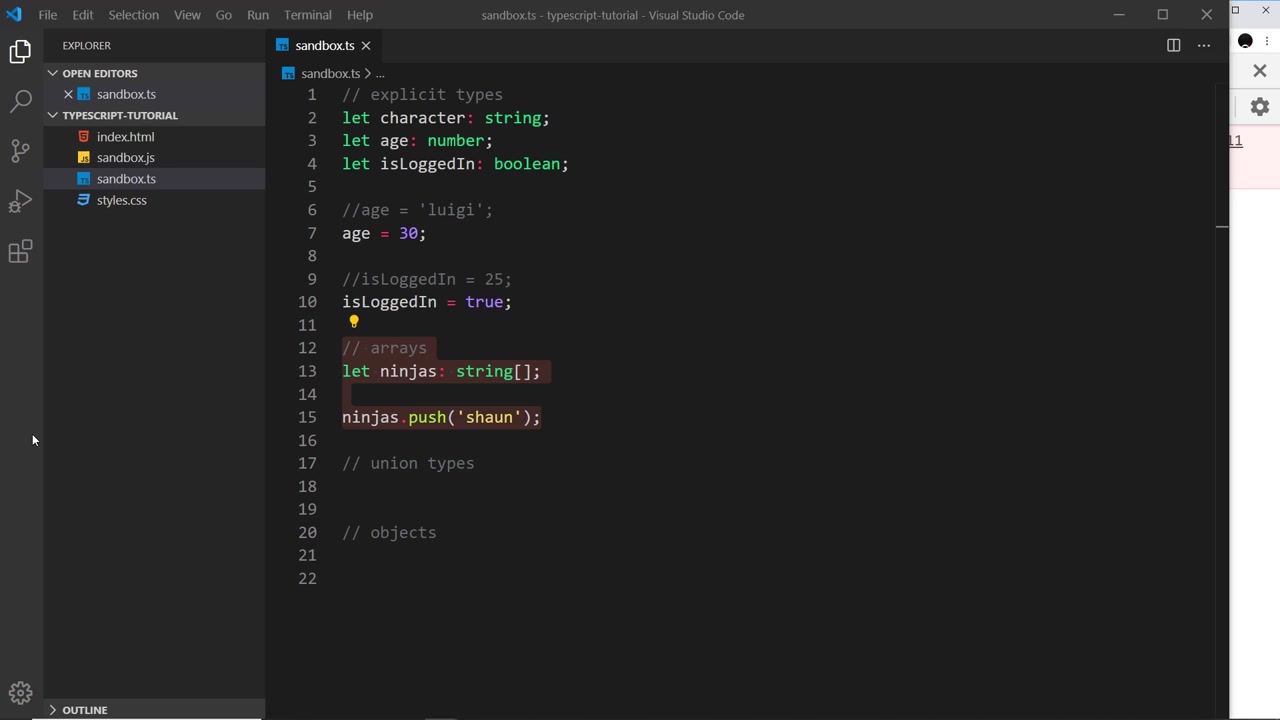Open the View menu
Screen dimensions: 1280x720
187,15
